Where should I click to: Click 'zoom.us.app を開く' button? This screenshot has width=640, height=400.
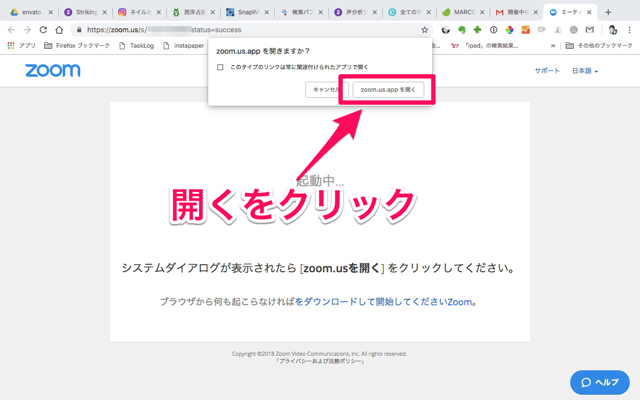pos(388,89)
